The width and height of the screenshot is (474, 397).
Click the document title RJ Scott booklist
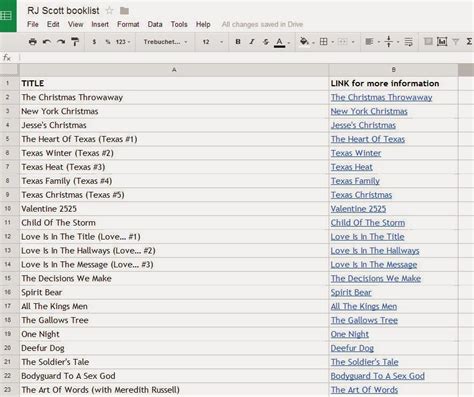[63, 11]
